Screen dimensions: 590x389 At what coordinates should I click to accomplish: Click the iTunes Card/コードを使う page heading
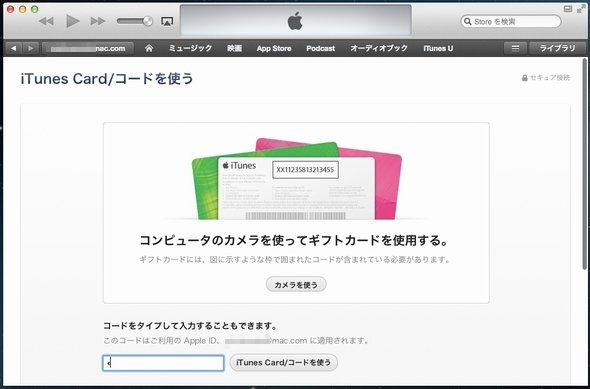click(x=107, y=79)
